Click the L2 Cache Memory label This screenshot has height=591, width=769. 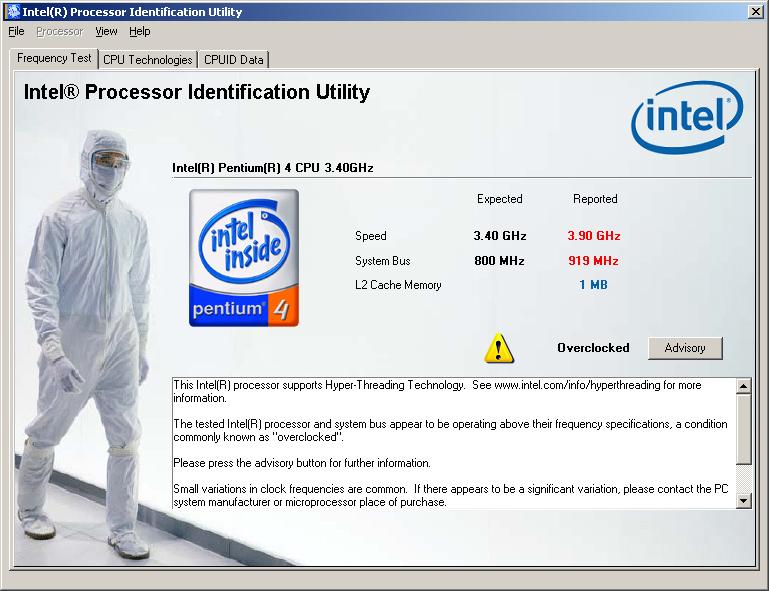pyautogui.click(x=398, y=285)
